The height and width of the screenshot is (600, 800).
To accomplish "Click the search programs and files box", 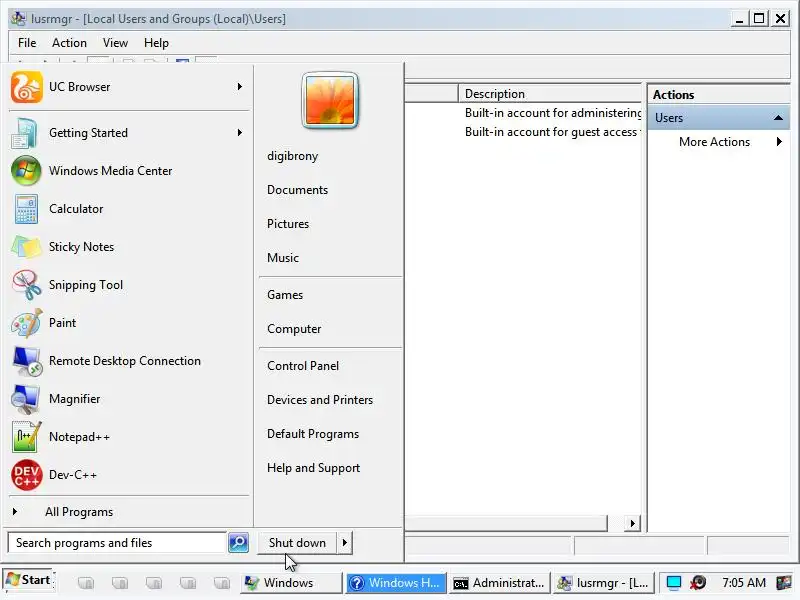I will pos(117,543).
